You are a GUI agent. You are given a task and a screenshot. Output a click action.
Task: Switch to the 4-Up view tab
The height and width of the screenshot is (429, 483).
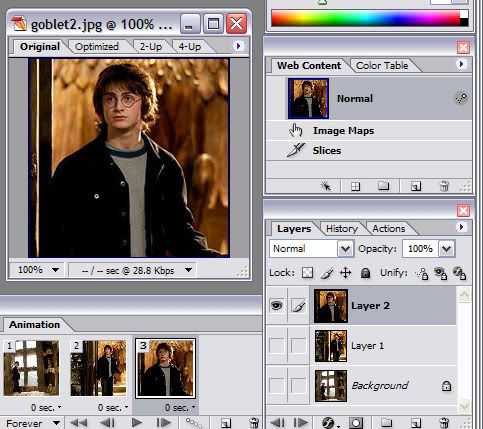click(190, 47)
